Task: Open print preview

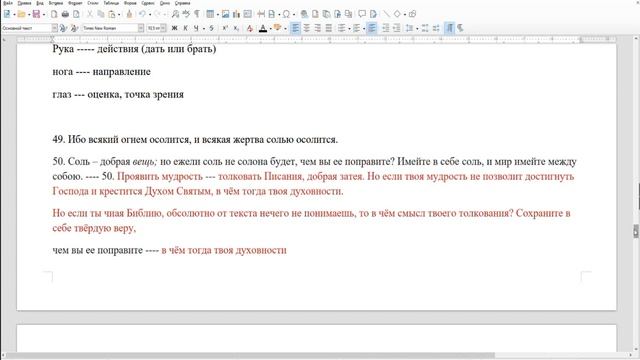Action: (x=76, y=14)
